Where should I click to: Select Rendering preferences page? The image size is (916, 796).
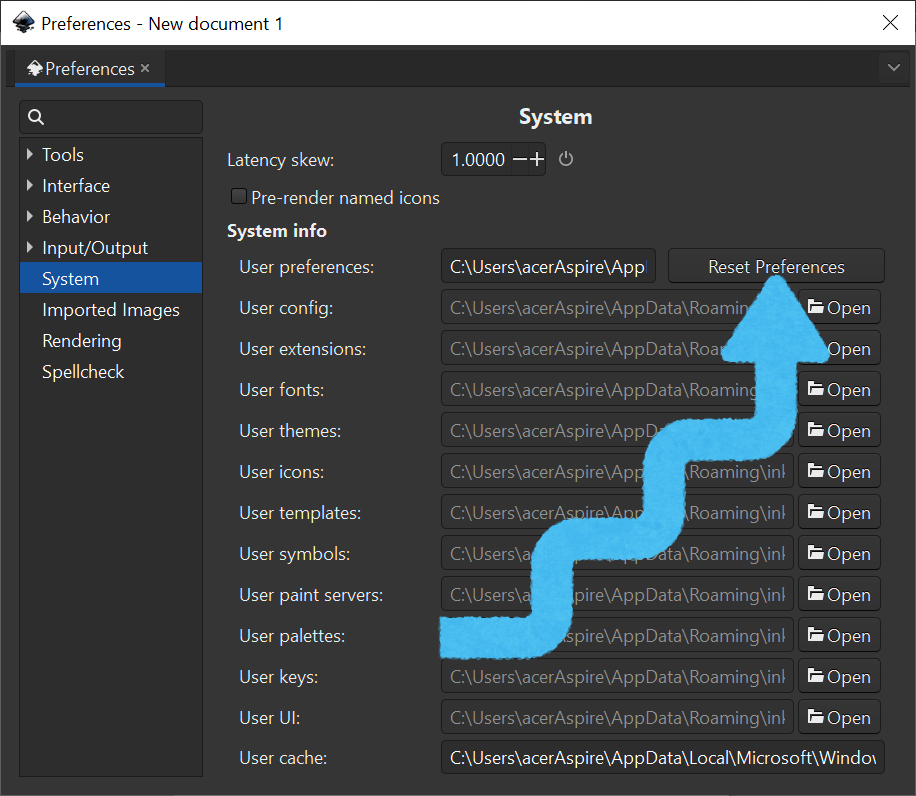click(x=81, y=341)
